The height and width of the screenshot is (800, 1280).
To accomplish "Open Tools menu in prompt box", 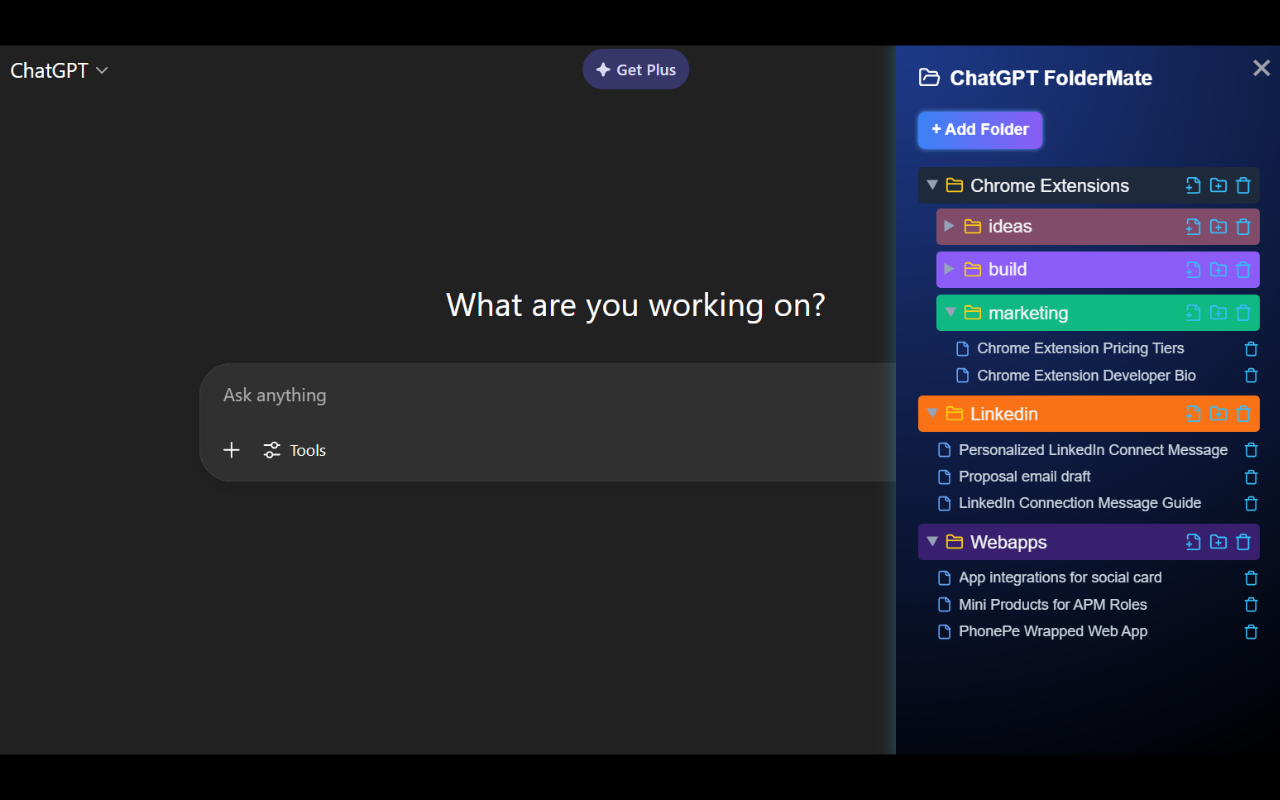I will click(x=294, y=450).
